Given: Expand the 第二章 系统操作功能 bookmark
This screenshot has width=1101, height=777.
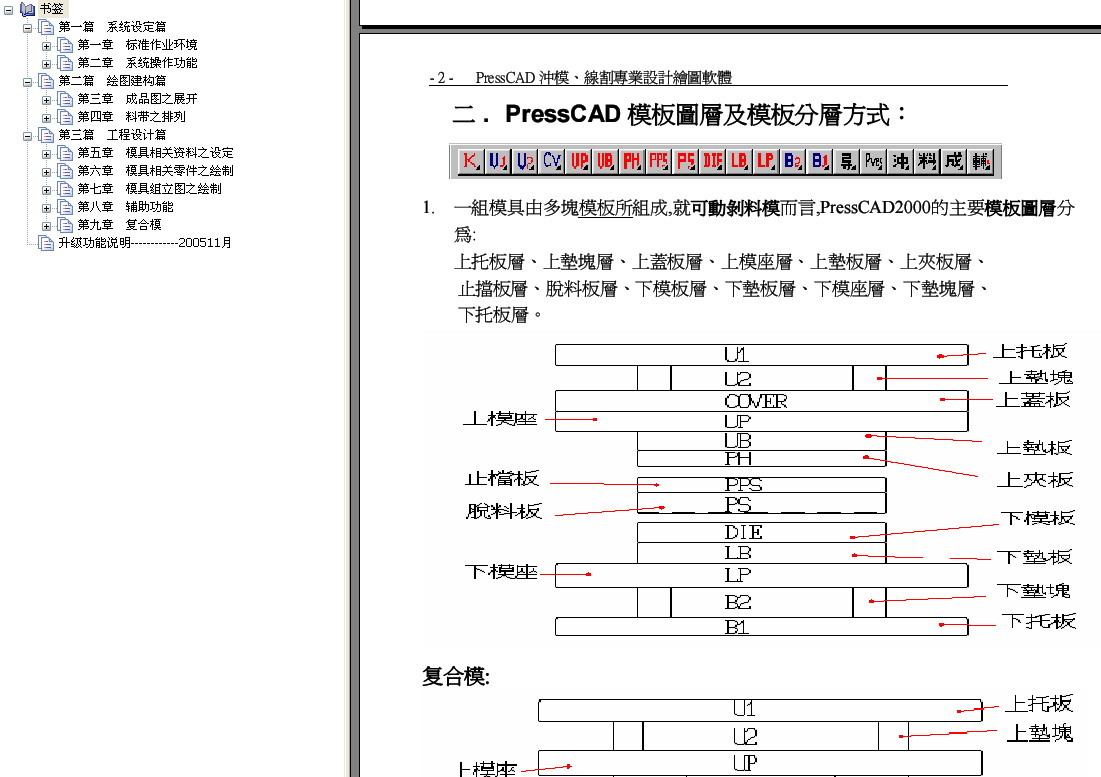Looking at the screenshot, I should [46, 64].
